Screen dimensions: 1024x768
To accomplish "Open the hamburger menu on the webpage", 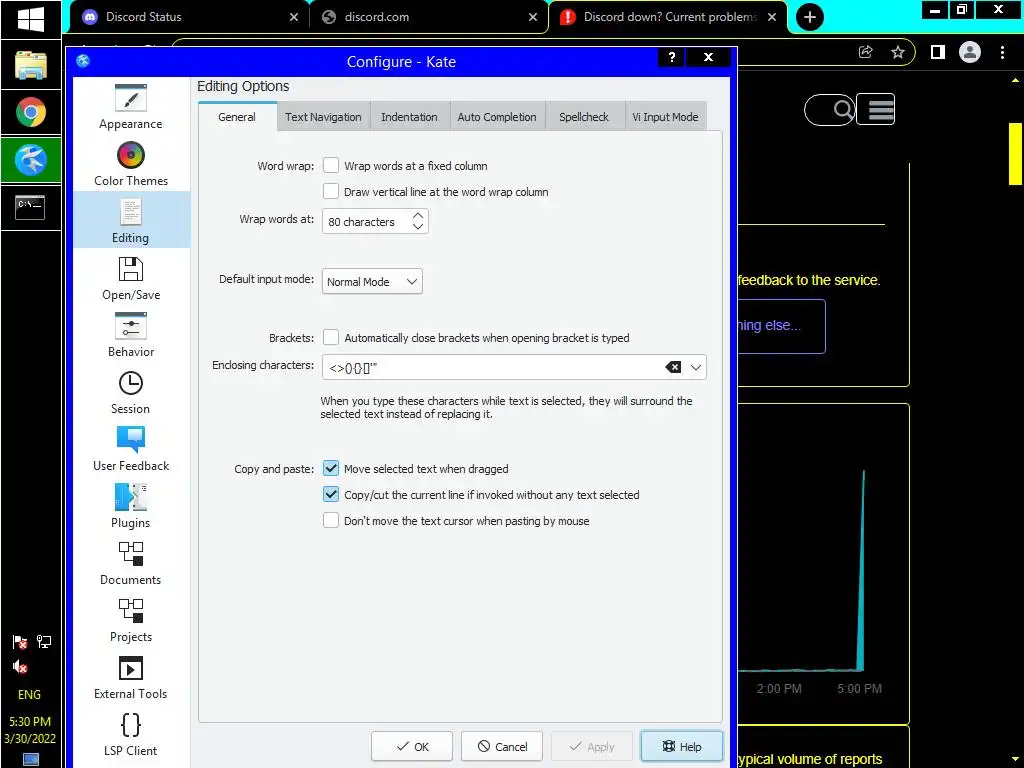I will [x=876, y=109].
